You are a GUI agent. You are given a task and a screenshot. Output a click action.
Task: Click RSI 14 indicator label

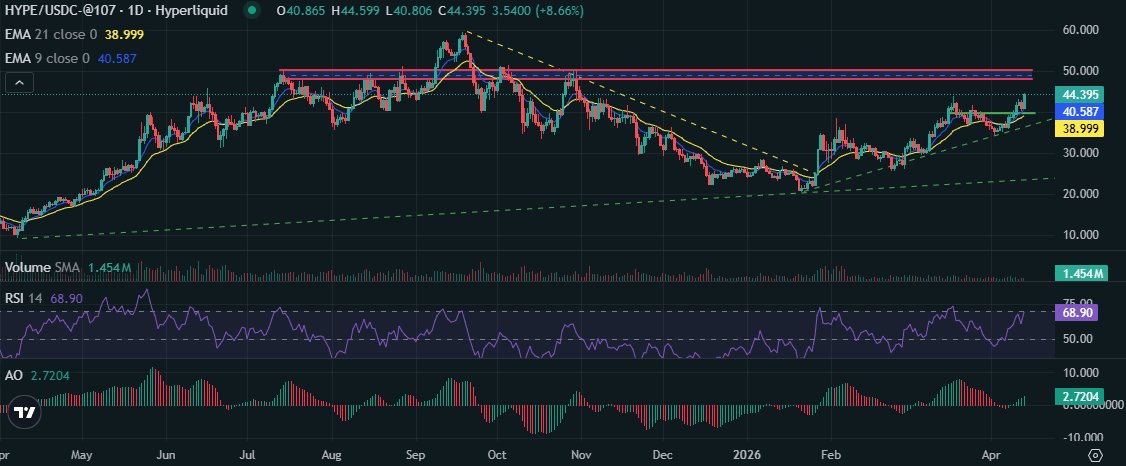tap(24, 298)
